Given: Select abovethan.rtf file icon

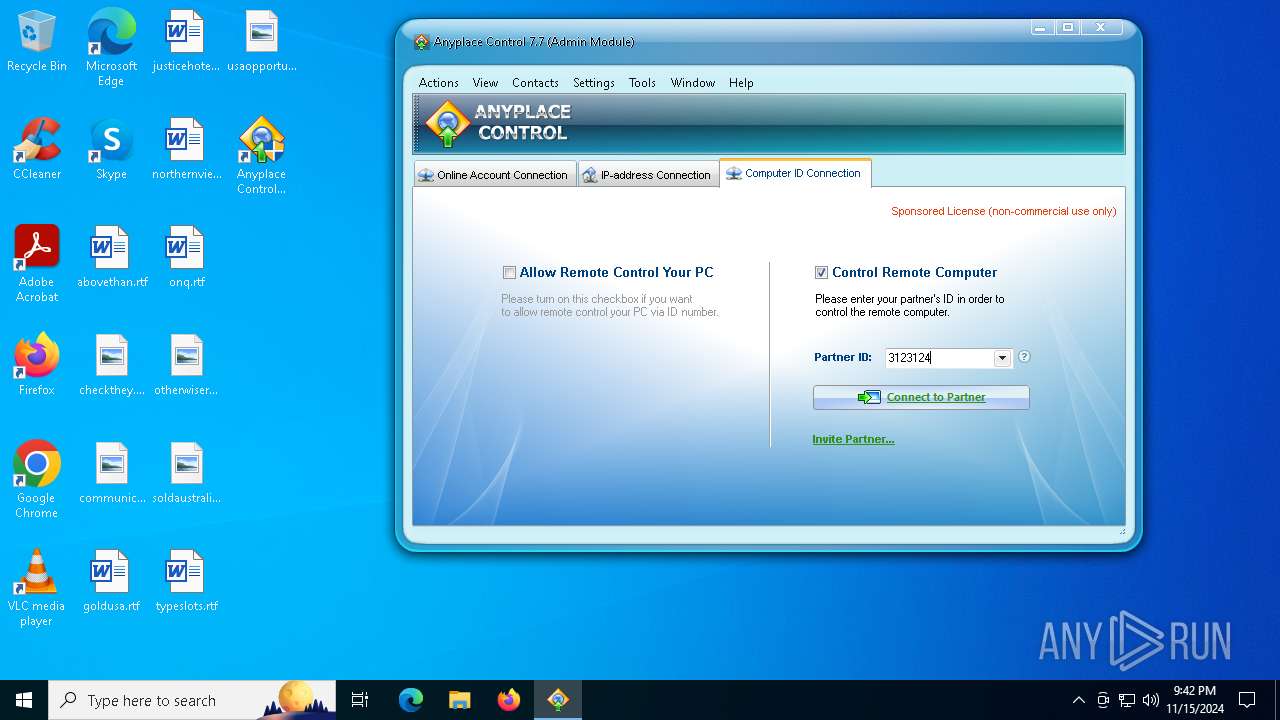Looking at the screenshot, I should [111, 258].
